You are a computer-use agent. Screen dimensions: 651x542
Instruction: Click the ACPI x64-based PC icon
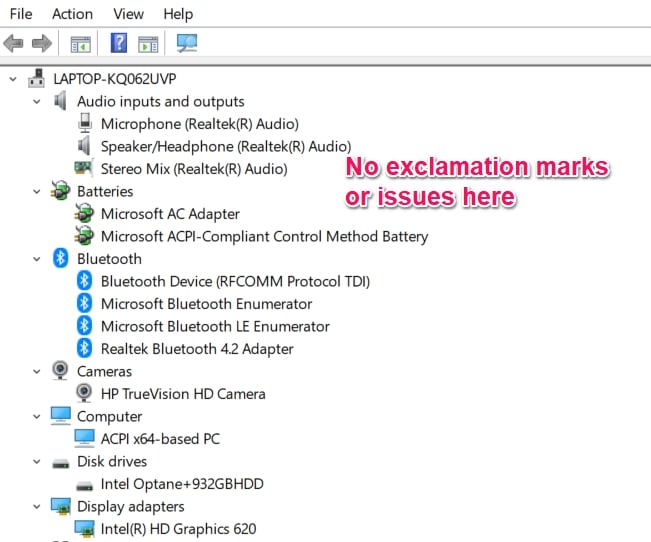click(x=85, y=438)
